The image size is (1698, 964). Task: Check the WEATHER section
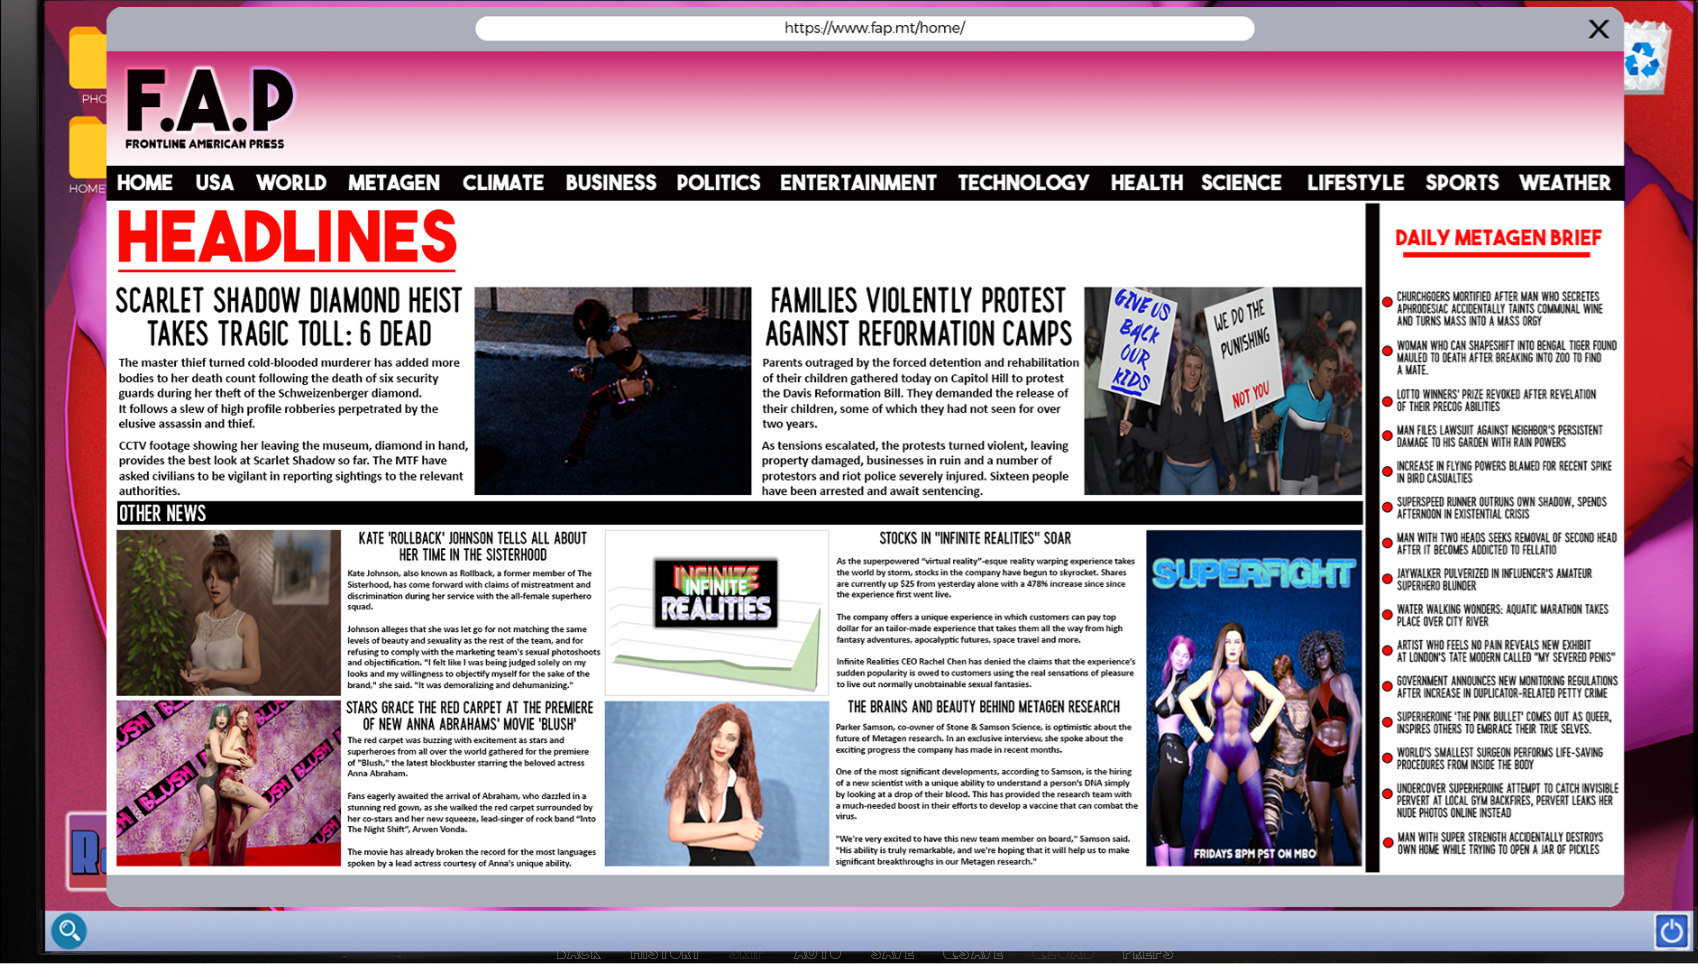tap(1565, 183)
